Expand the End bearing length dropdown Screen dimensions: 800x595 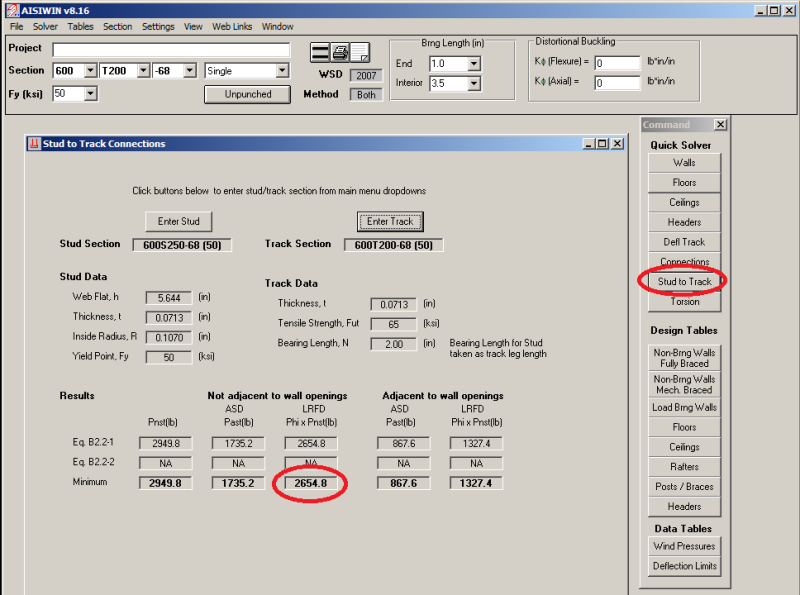pos(474,64)
